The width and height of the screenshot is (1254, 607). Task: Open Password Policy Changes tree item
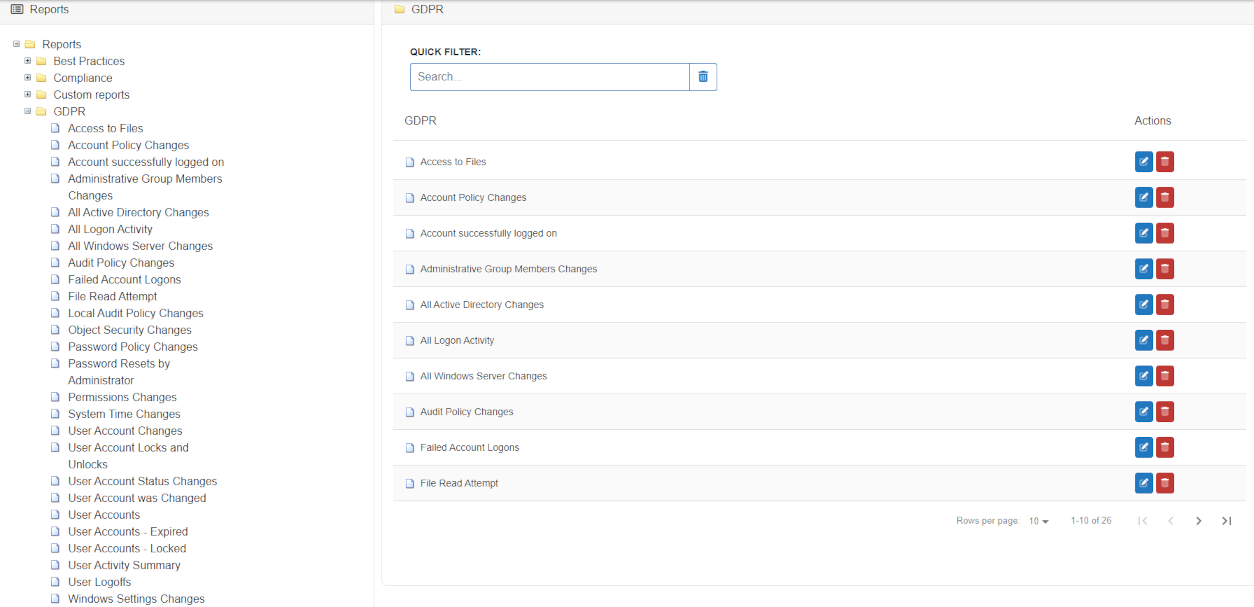(133, 347)
